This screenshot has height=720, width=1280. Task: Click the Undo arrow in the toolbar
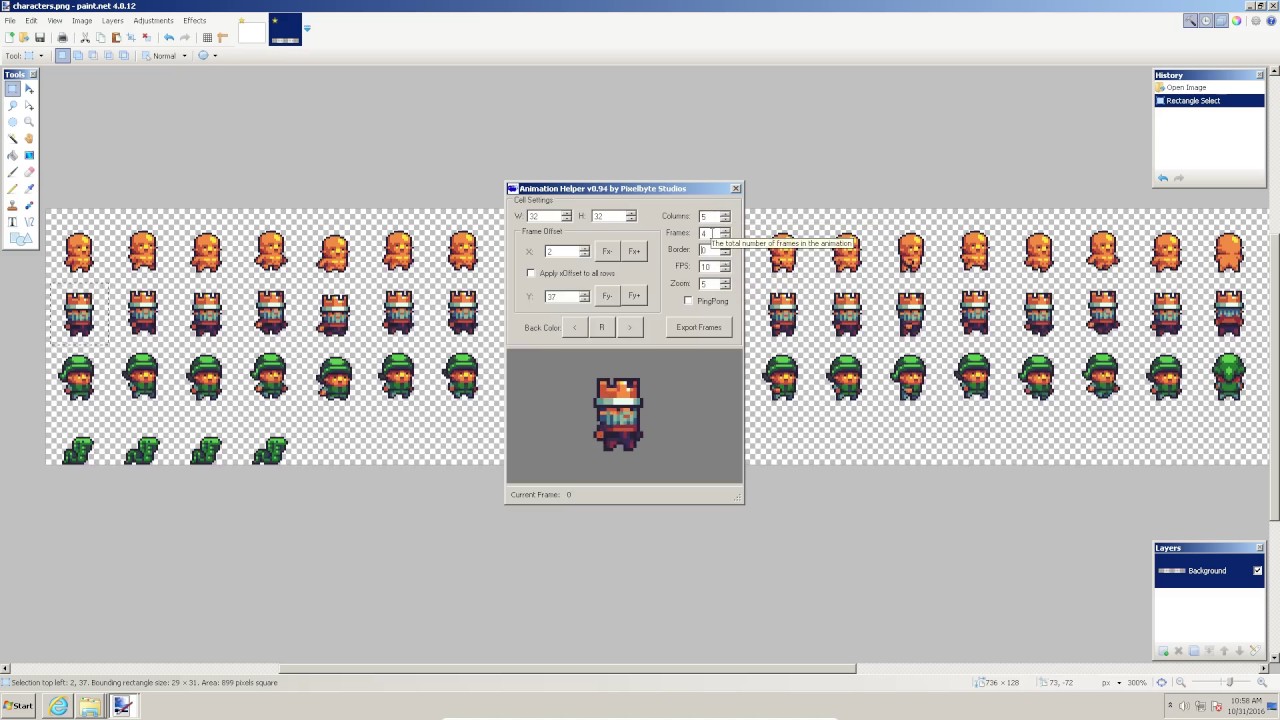(170, 37)
